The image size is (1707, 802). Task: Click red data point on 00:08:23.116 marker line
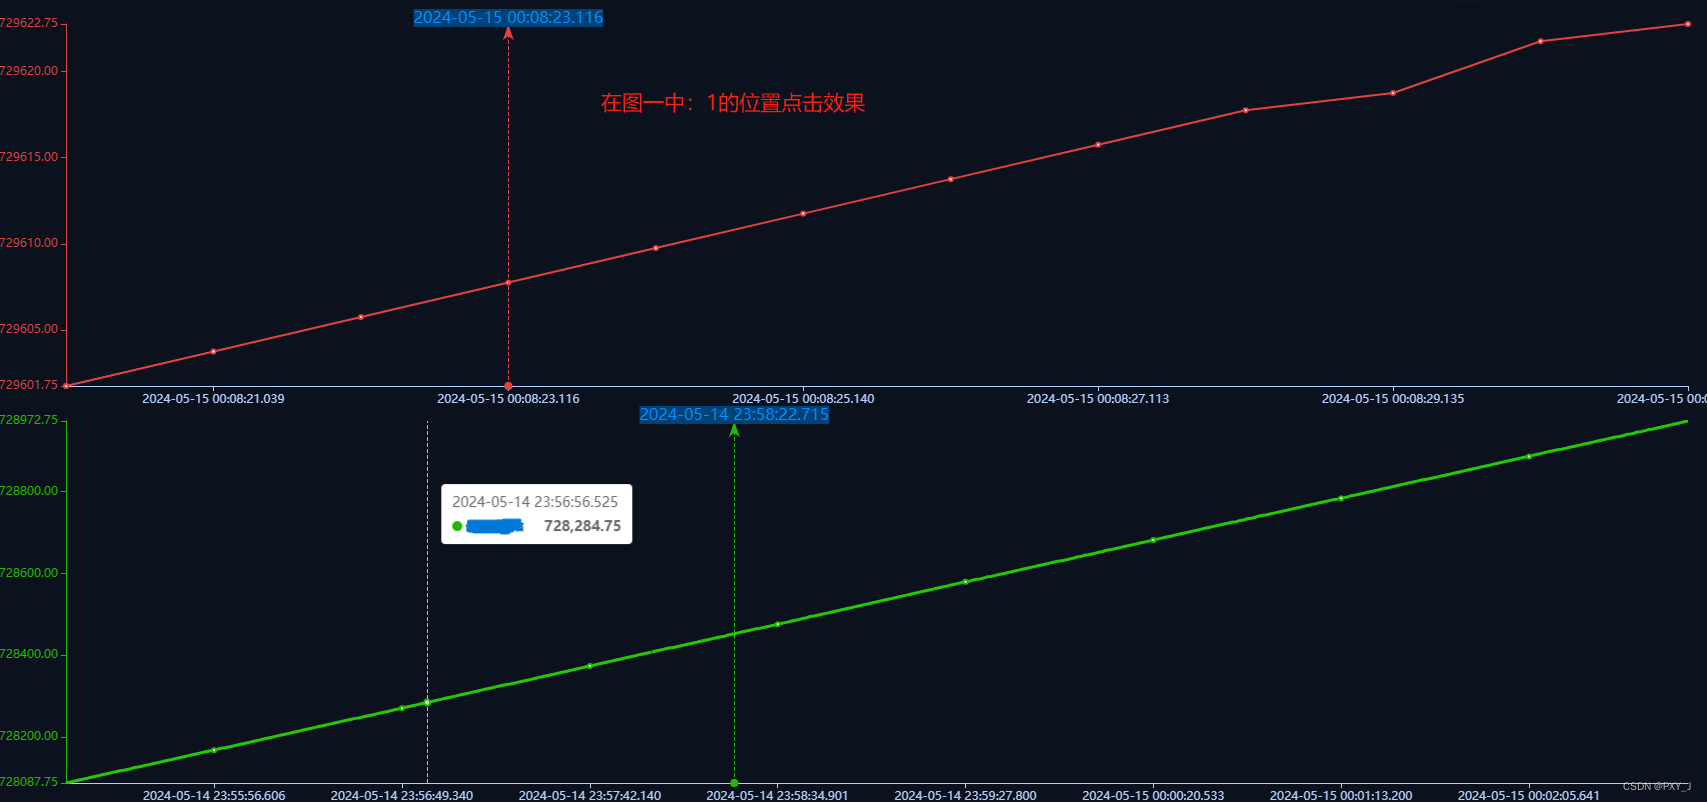[508, 282]
